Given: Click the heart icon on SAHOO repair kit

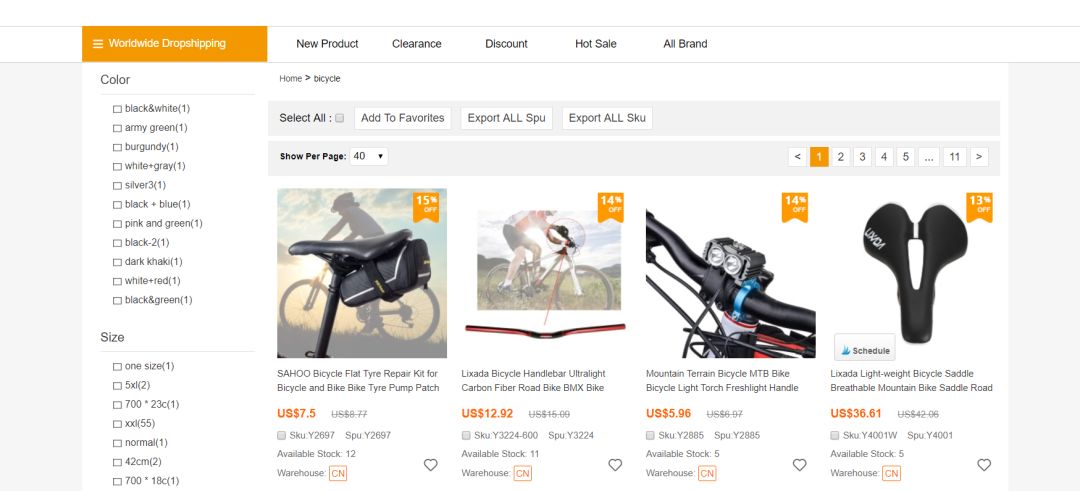Looking at the screenshot, I should tap(431, 465).
